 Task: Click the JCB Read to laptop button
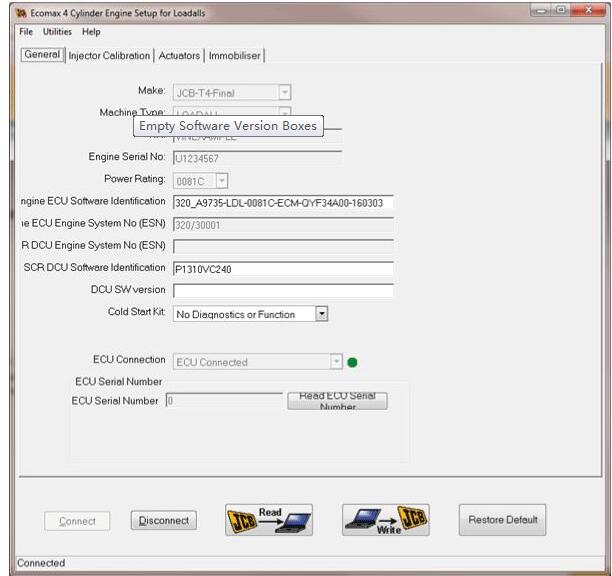(x=269, y=520)
